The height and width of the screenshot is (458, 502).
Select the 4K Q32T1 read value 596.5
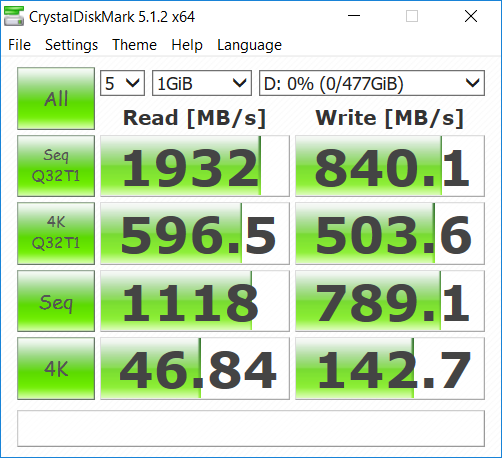195,233
